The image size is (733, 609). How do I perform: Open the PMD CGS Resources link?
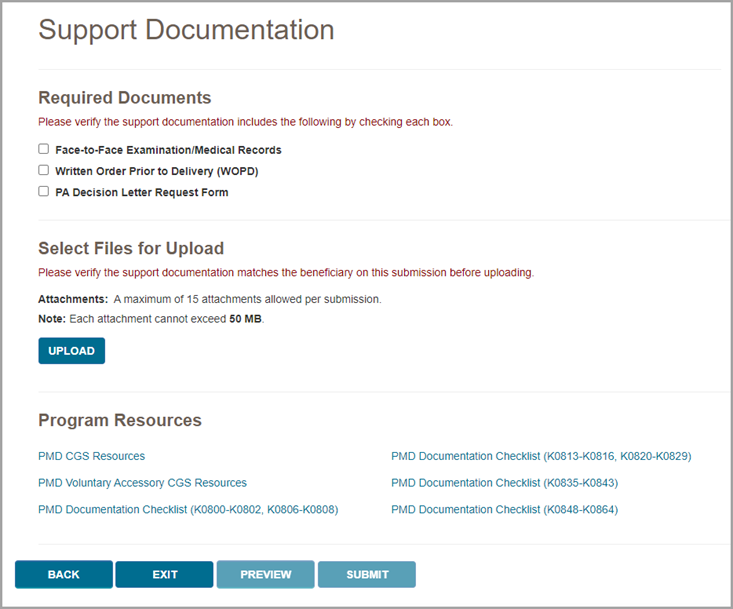click(91, 456)
